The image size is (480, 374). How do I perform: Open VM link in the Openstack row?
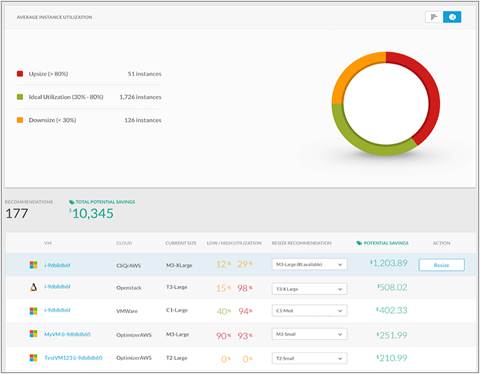[57, 286]
